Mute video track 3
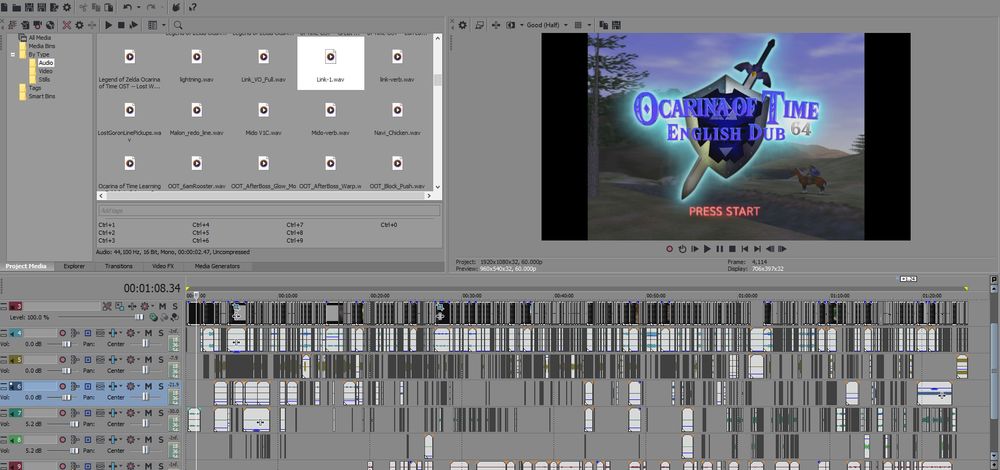This screenshot has width=1000, height=470. coord(163,306)
